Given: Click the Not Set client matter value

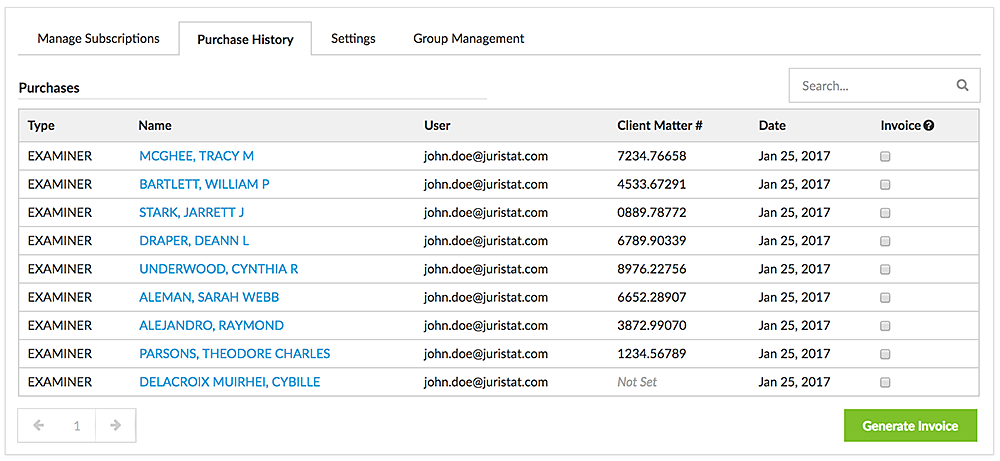Looking at the screenshot, I should [x=637, y=382].
